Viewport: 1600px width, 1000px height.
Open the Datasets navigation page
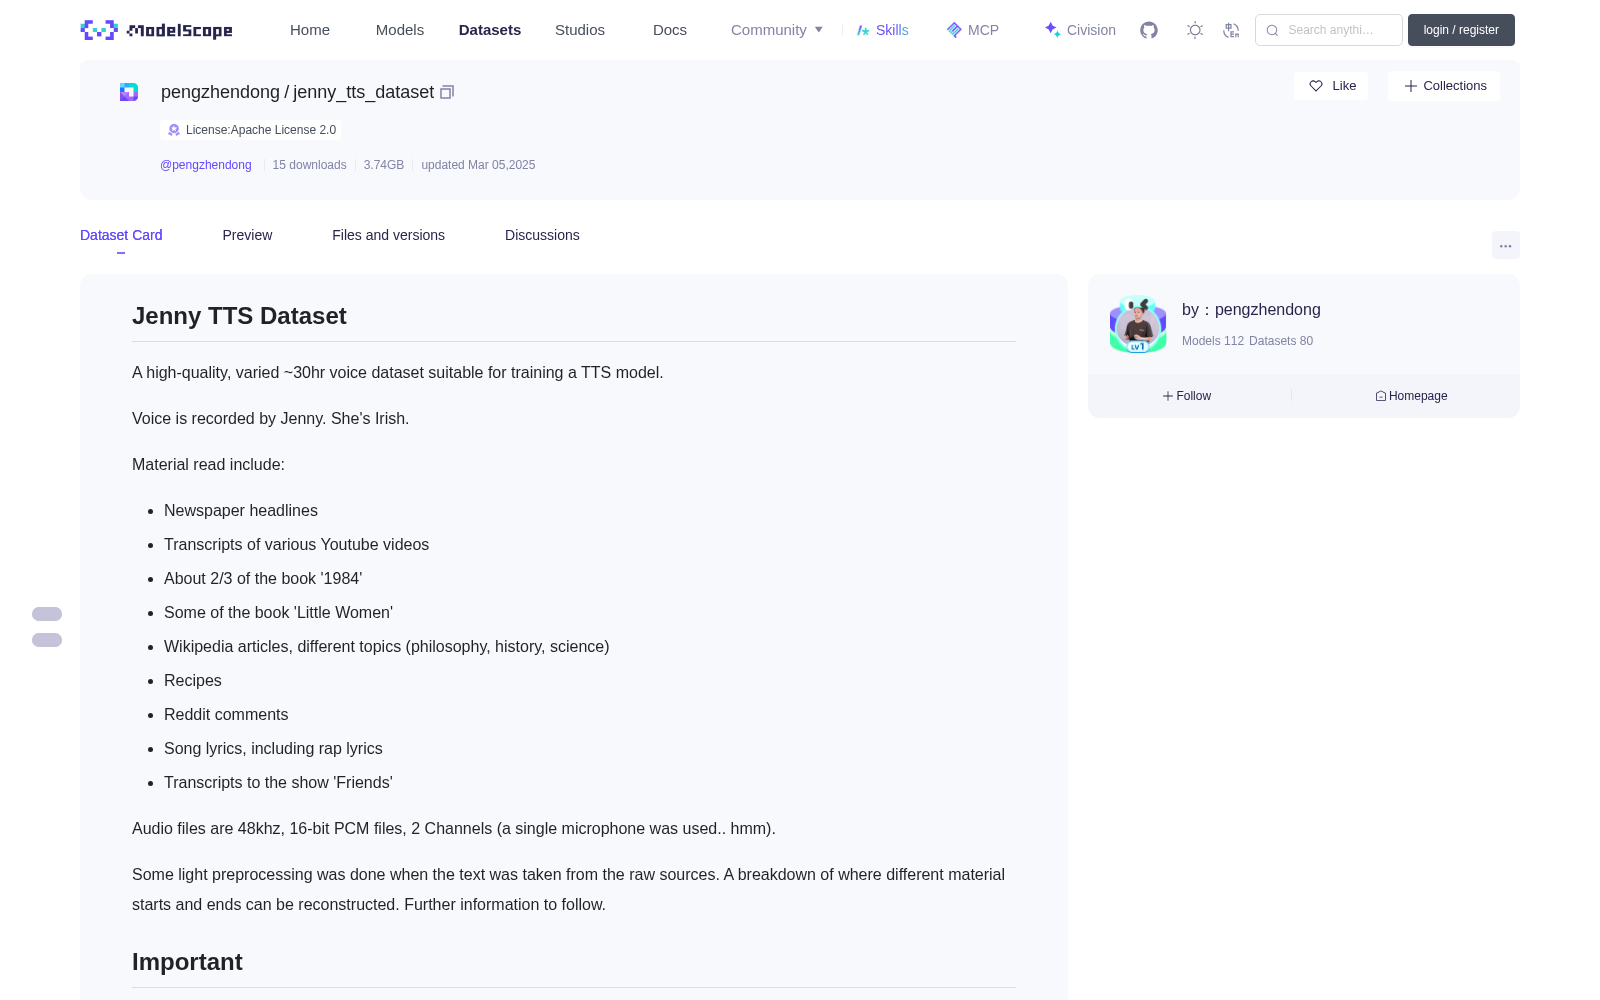click(490, 30)
